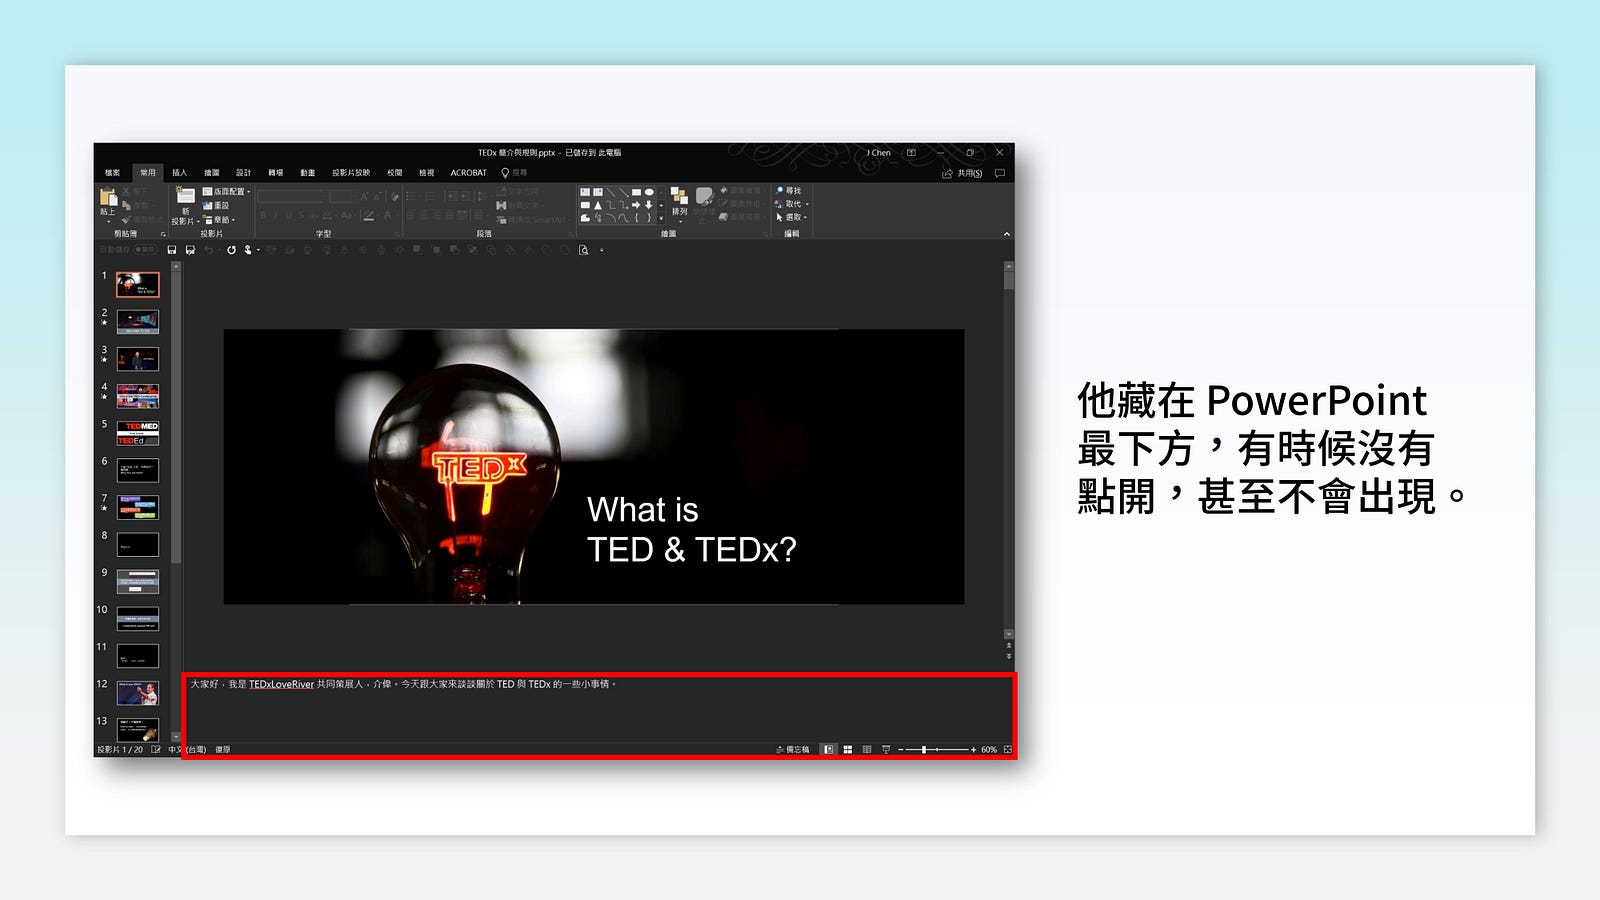The image size is (1600, 900).
Task: Select the right arrow shape in gallery
Action: click(636, 205)
